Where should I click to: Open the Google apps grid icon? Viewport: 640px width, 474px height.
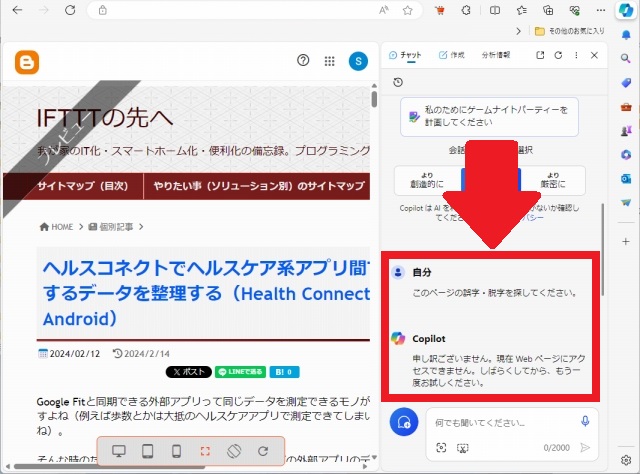pyautogui.click(x=329, y=61)
